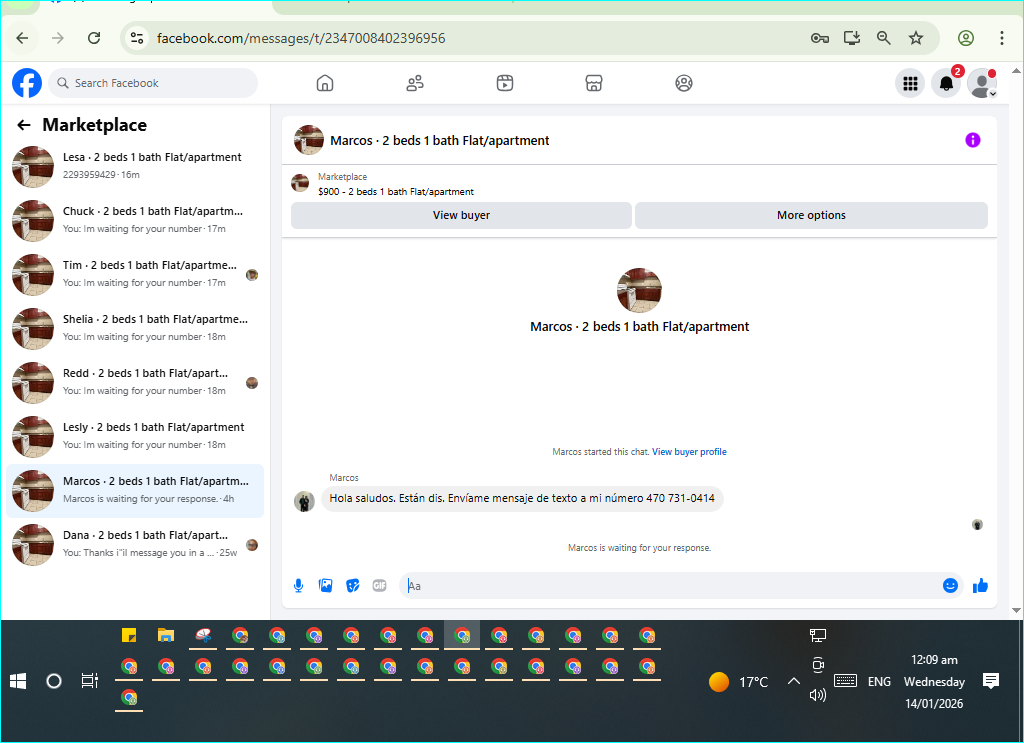Open the Facebook menu grid icon

[x=910, y=84]
